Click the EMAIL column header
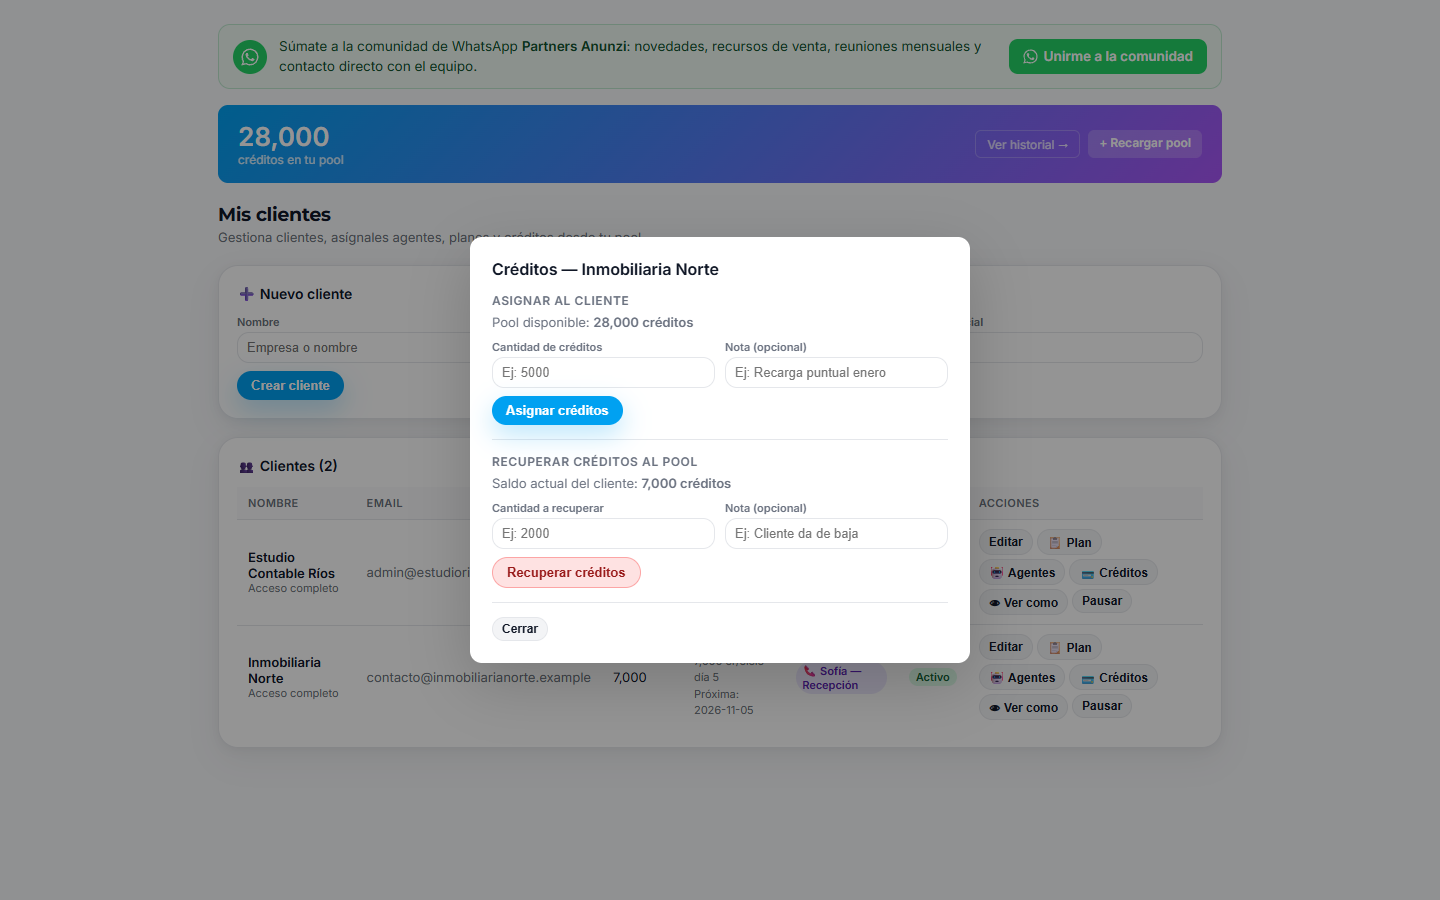 tap(384, 503)
